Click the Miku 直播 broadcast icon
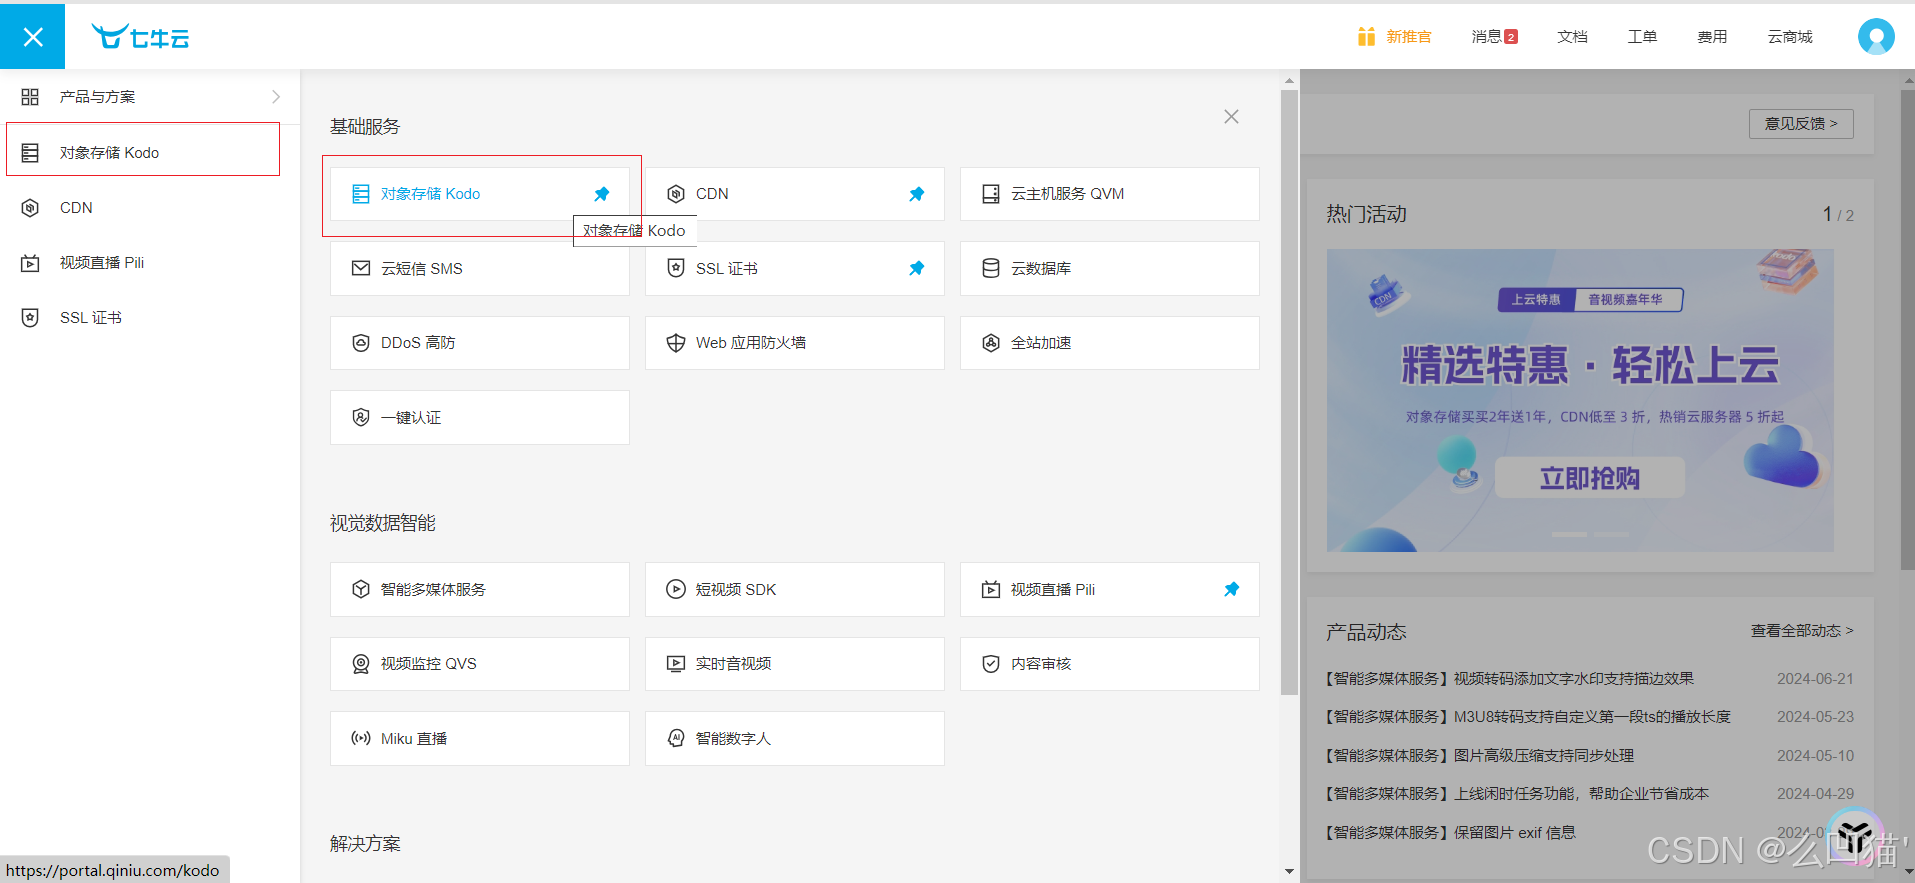 coord(361,738)
